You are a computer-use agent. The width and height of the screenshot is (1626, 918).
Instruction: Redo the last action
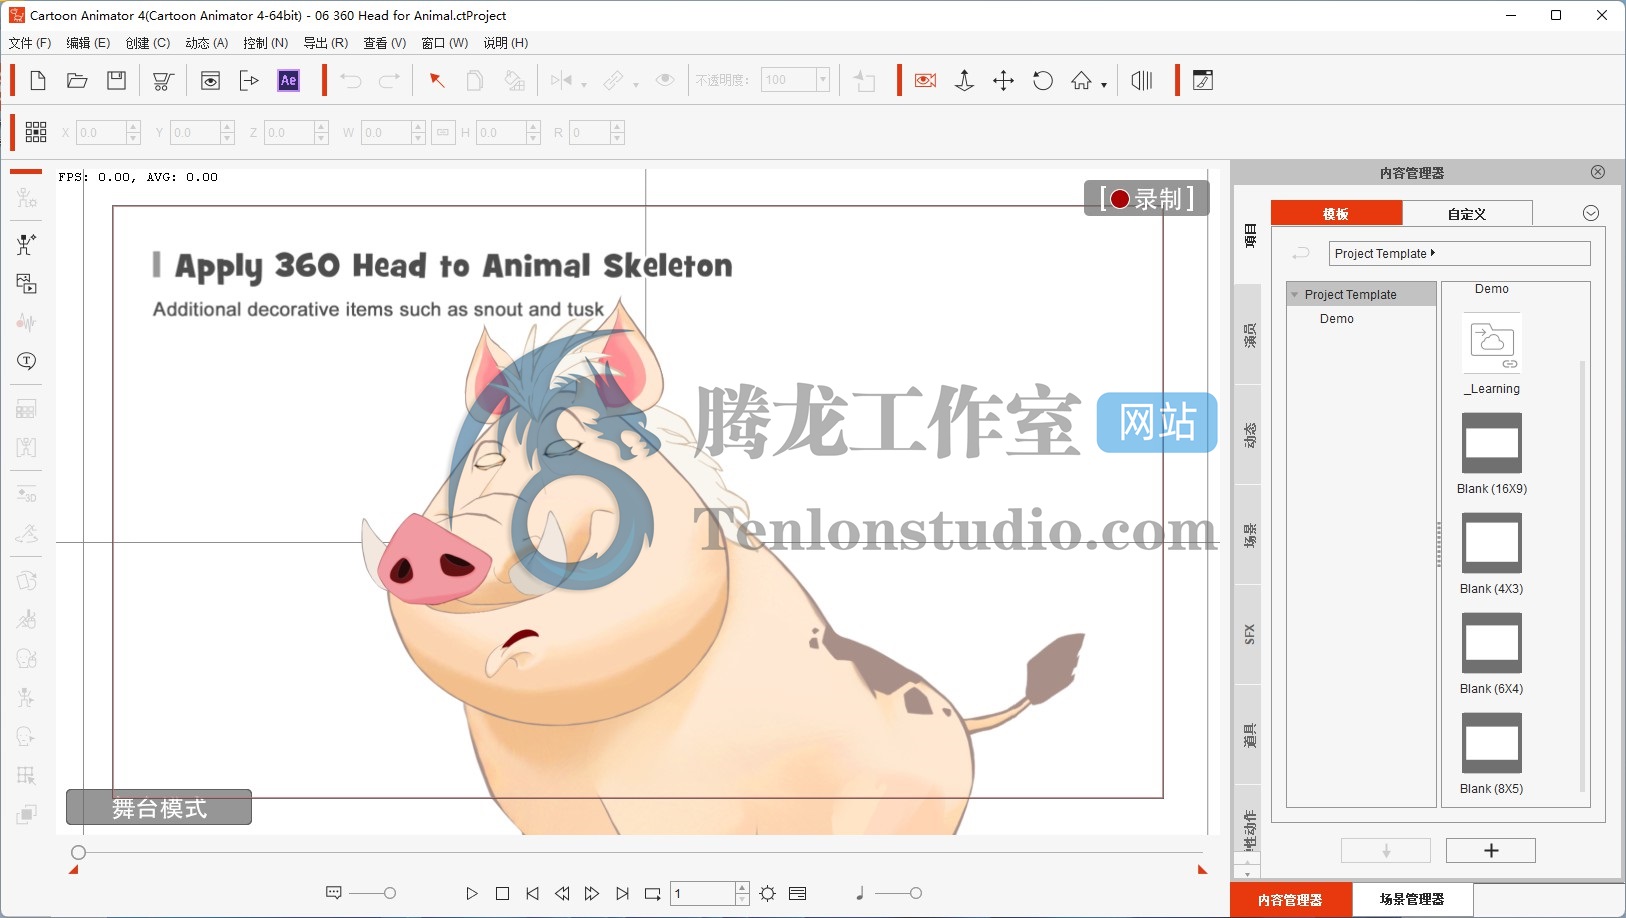click(389, 81)
